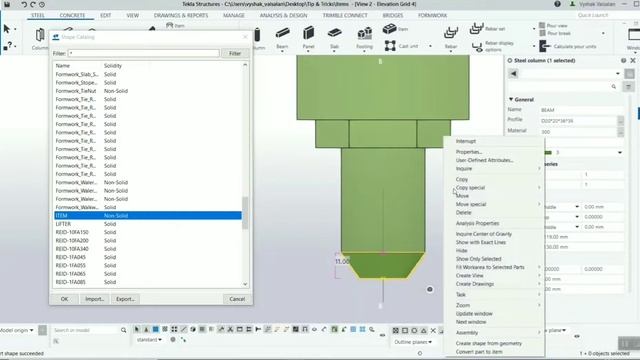
Task: Click OK in Shape Catalog dialog
Action: 64,299
